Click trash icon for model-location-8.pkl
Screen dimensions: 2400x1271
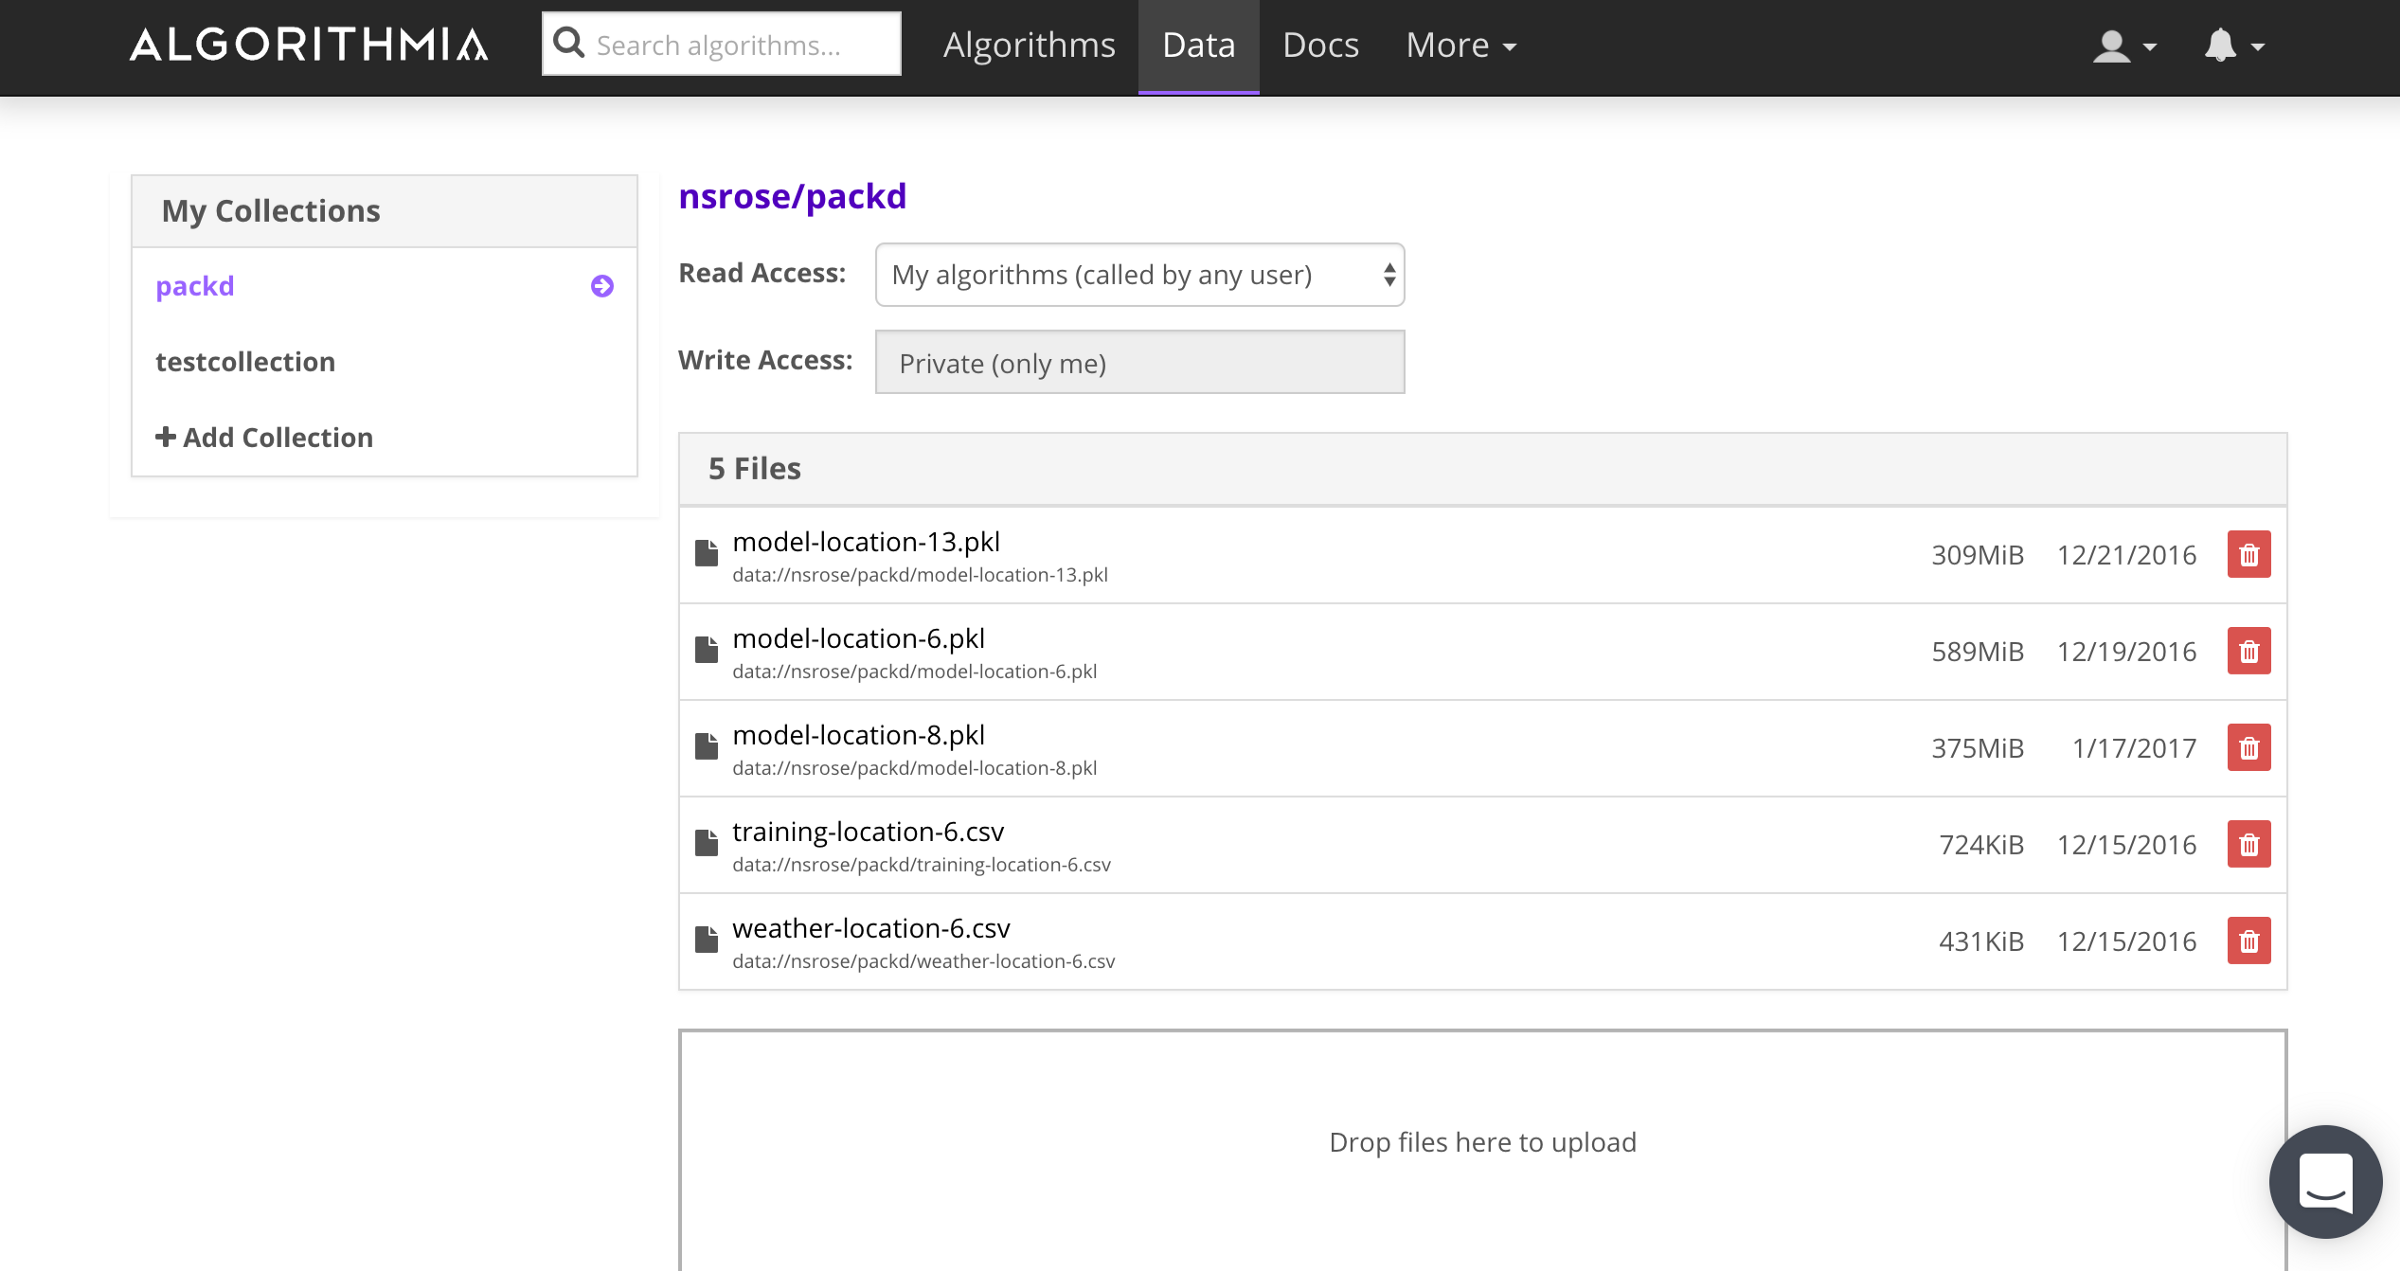2248,748
